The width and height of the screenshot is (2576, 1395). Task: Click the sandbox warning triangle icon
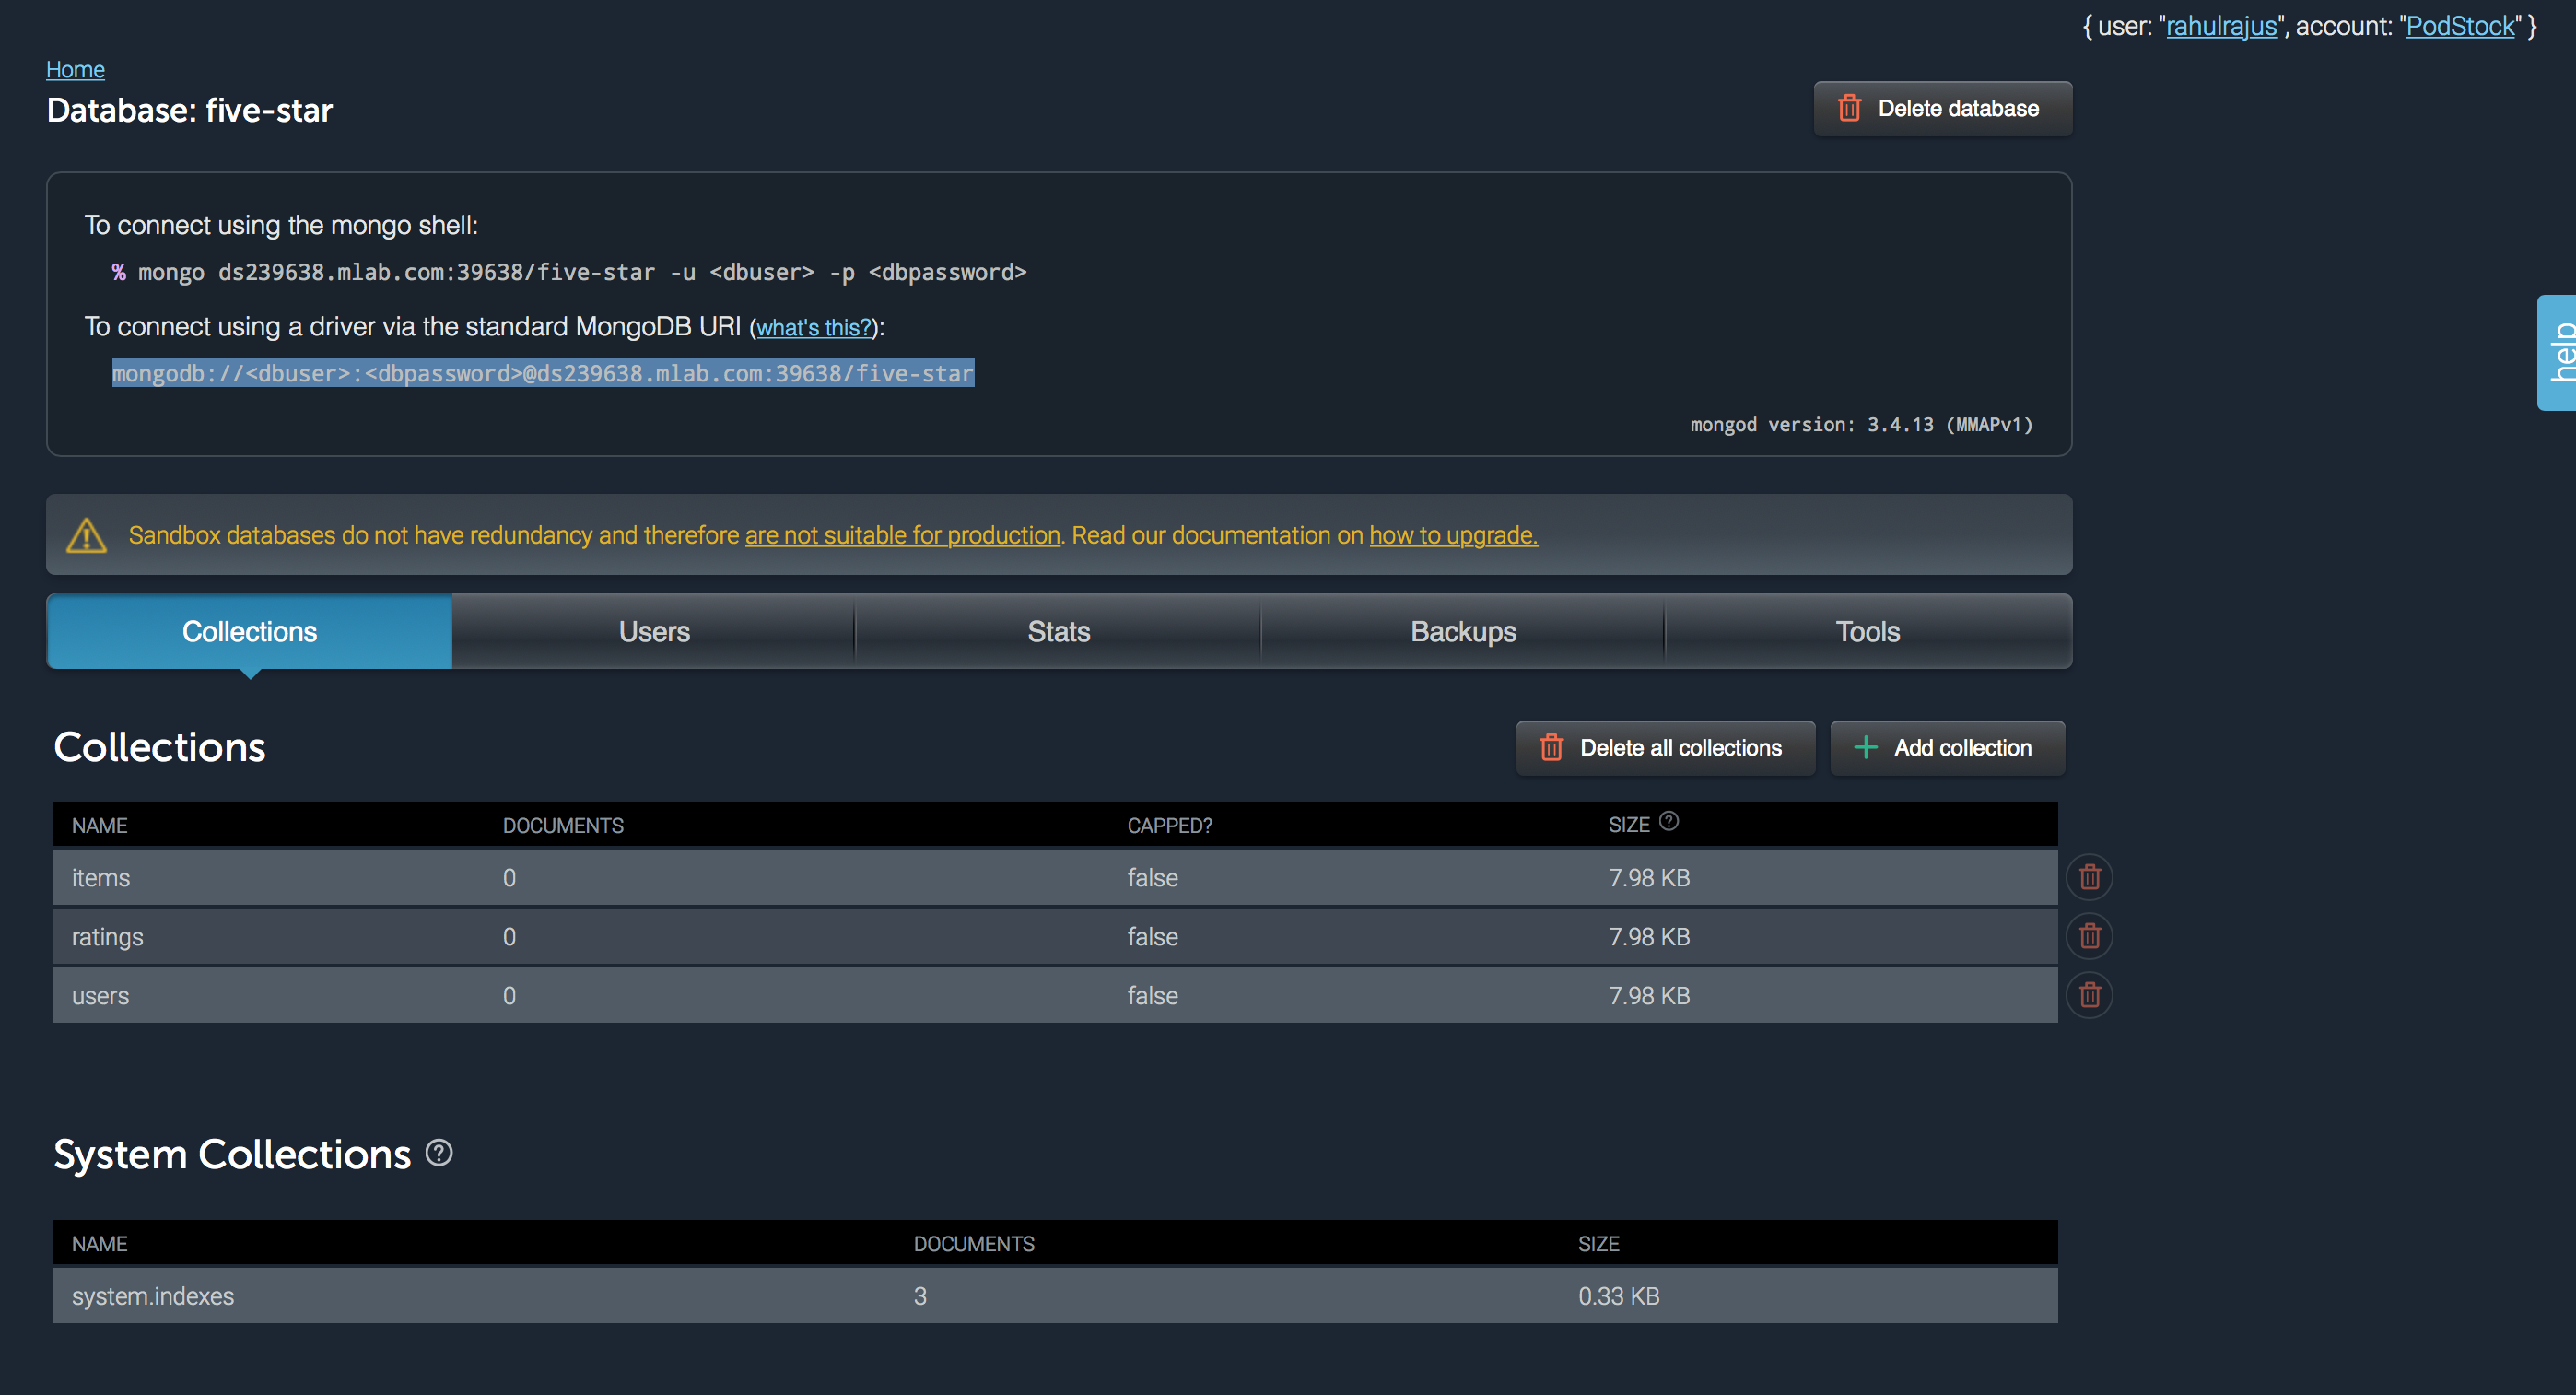pos(86,535)
